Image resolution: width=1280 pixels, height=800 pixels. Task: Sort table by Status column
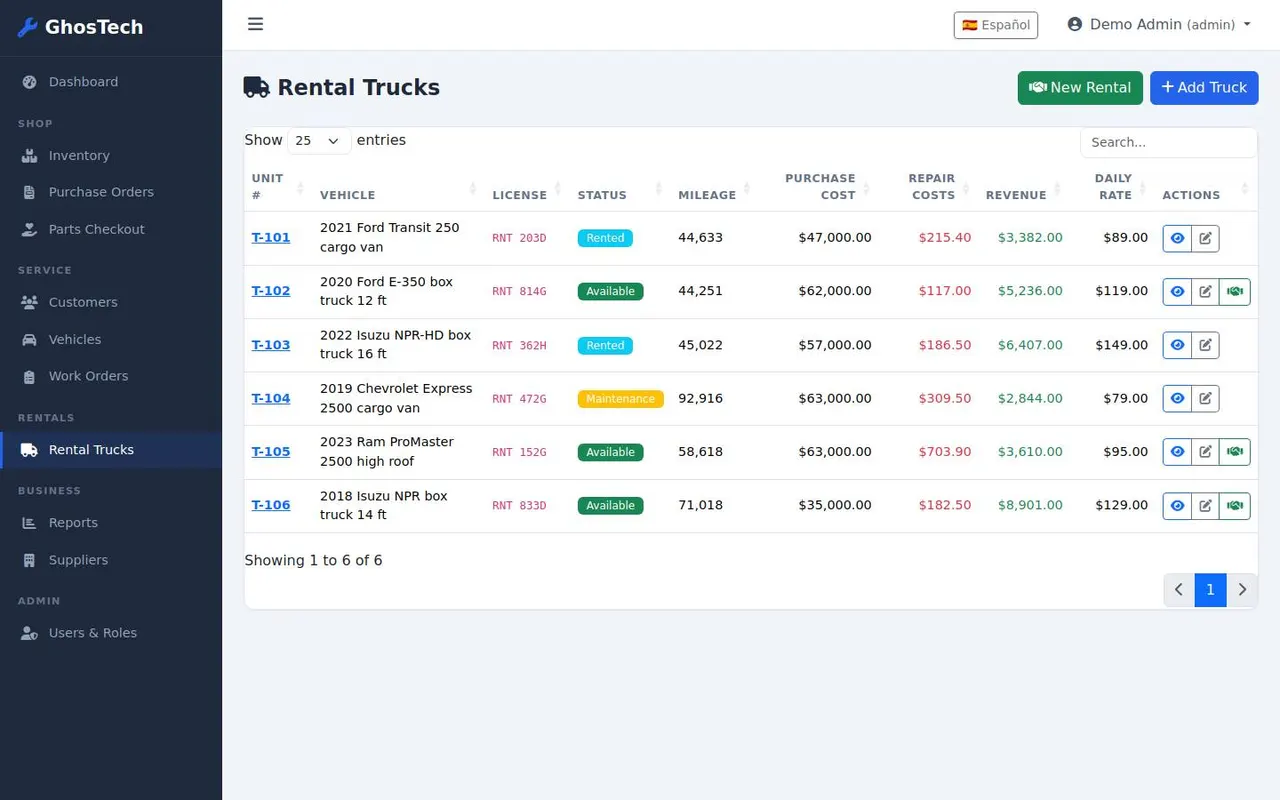pos(620,186)
